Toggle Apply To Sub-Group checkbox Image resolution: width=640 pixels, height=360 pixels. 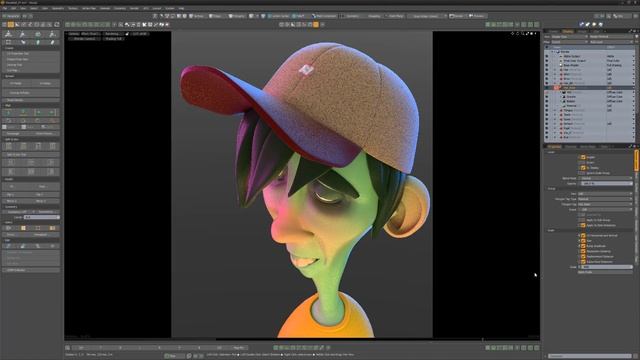(x=583, y=220)
